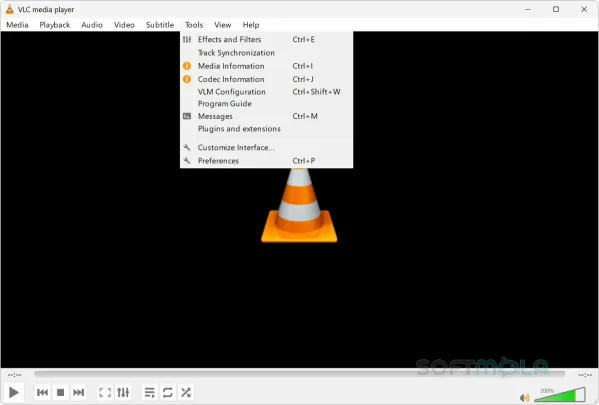The width and height of the screenshot is (599, 405).
Task: Open the Subtitle menu
Action: [x=160, y=25]
